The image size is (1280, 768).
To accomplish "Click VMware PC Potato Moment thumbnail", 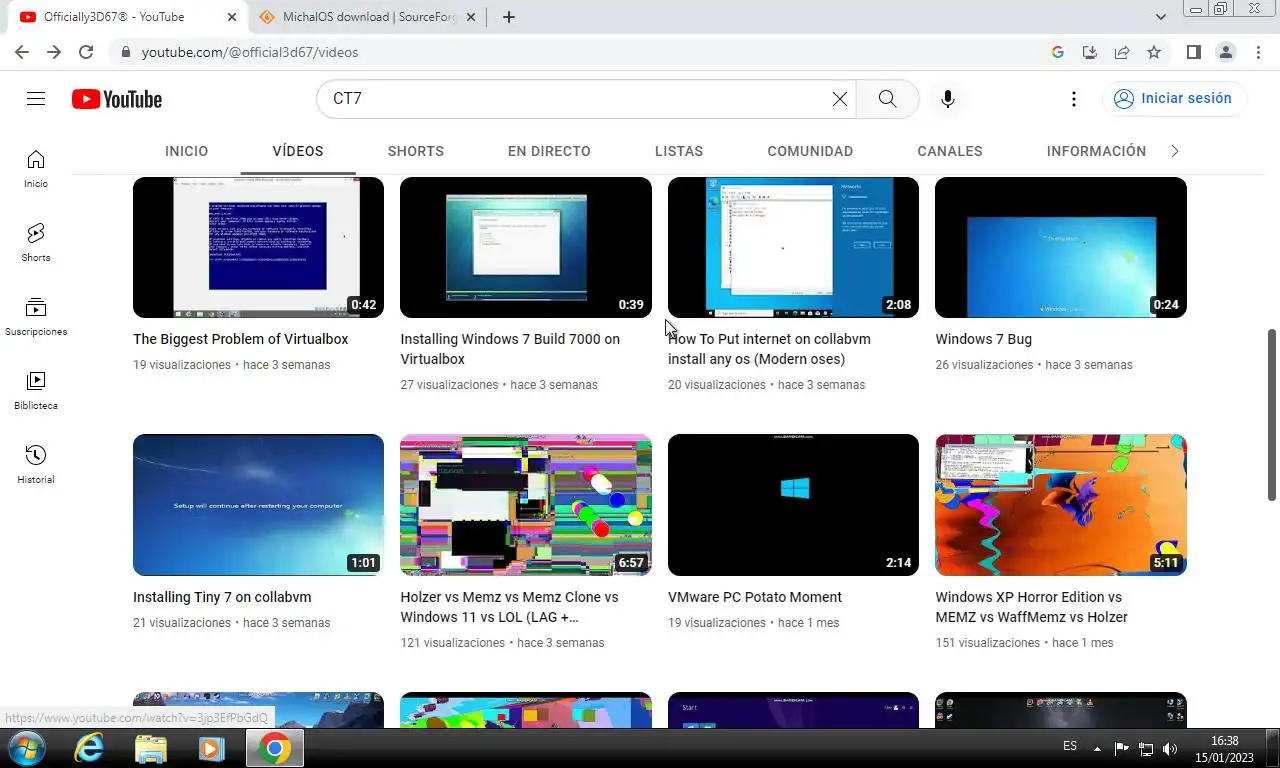I will pyautogui.click(x=793, y=505).
